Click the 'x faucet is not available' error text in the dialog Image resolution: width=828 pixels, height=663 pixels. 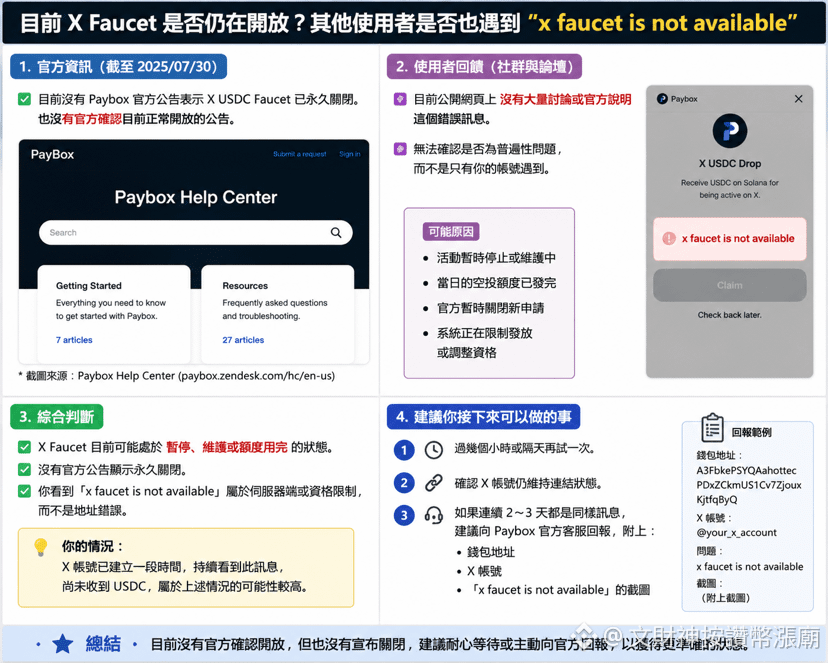[738, 239]
